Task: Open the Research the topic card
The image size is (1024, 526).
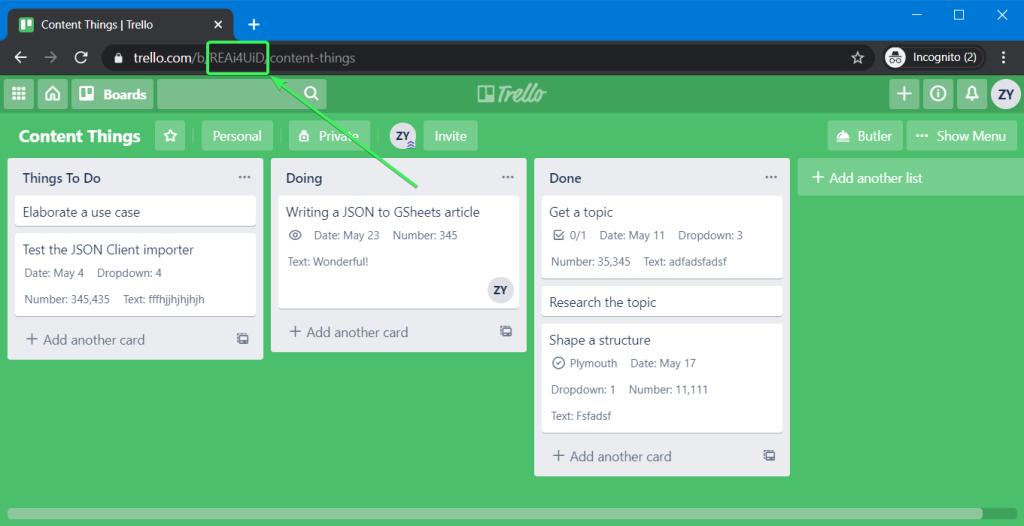Action: tap(662, 302)
